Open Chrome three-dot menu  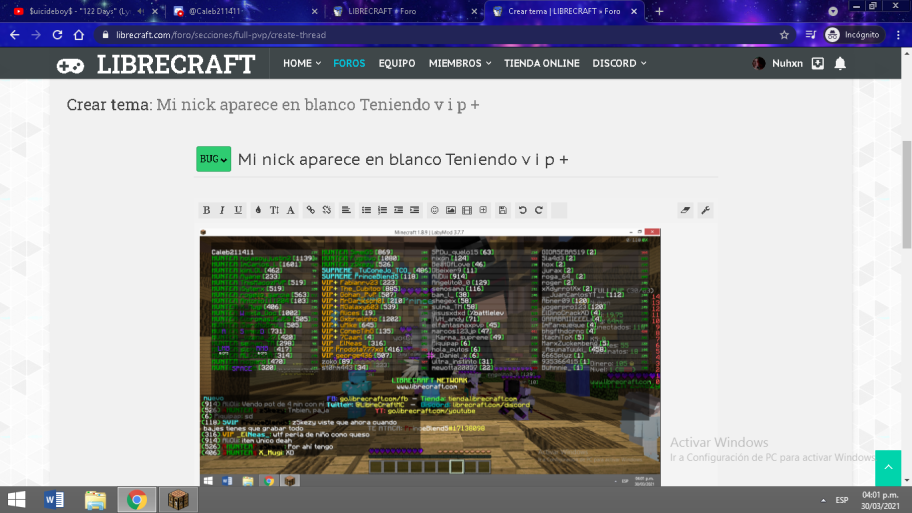pyautogui.click(x=898, y=35)
